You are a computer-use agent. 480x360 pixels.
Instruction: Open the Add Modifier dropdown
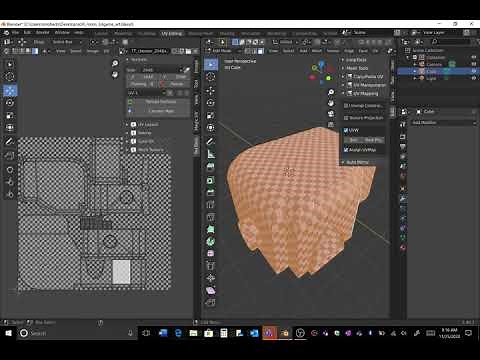point(444,123)
